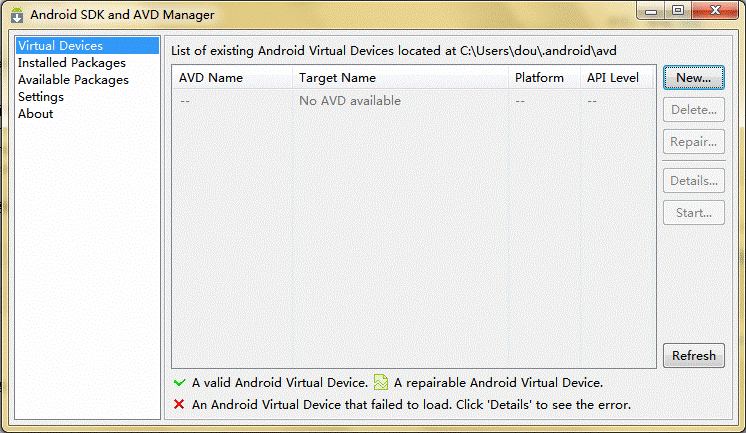This screenshot has width=746, height=433.
Task: Select the 'No AVD available' table row
Action: coord(413,101)
